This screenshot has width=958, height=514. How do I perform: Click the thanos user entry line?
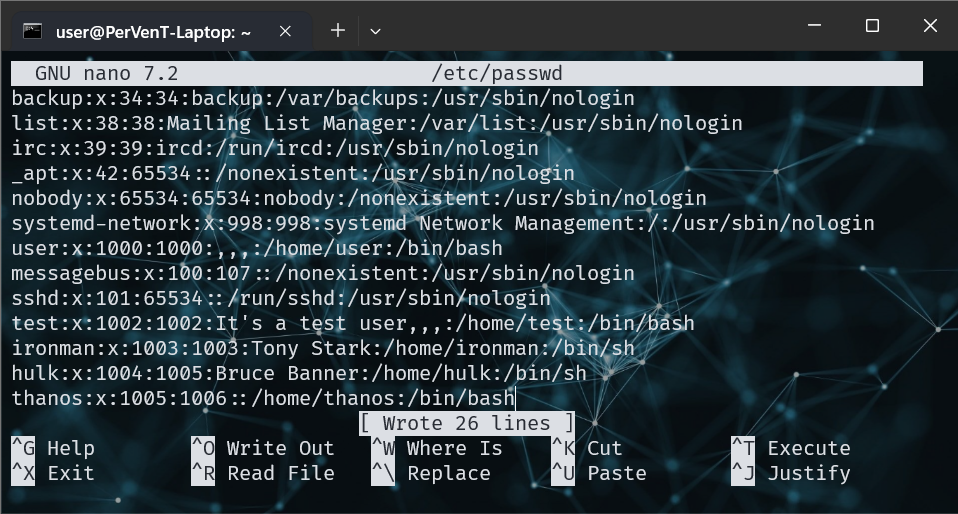[262, 398]
